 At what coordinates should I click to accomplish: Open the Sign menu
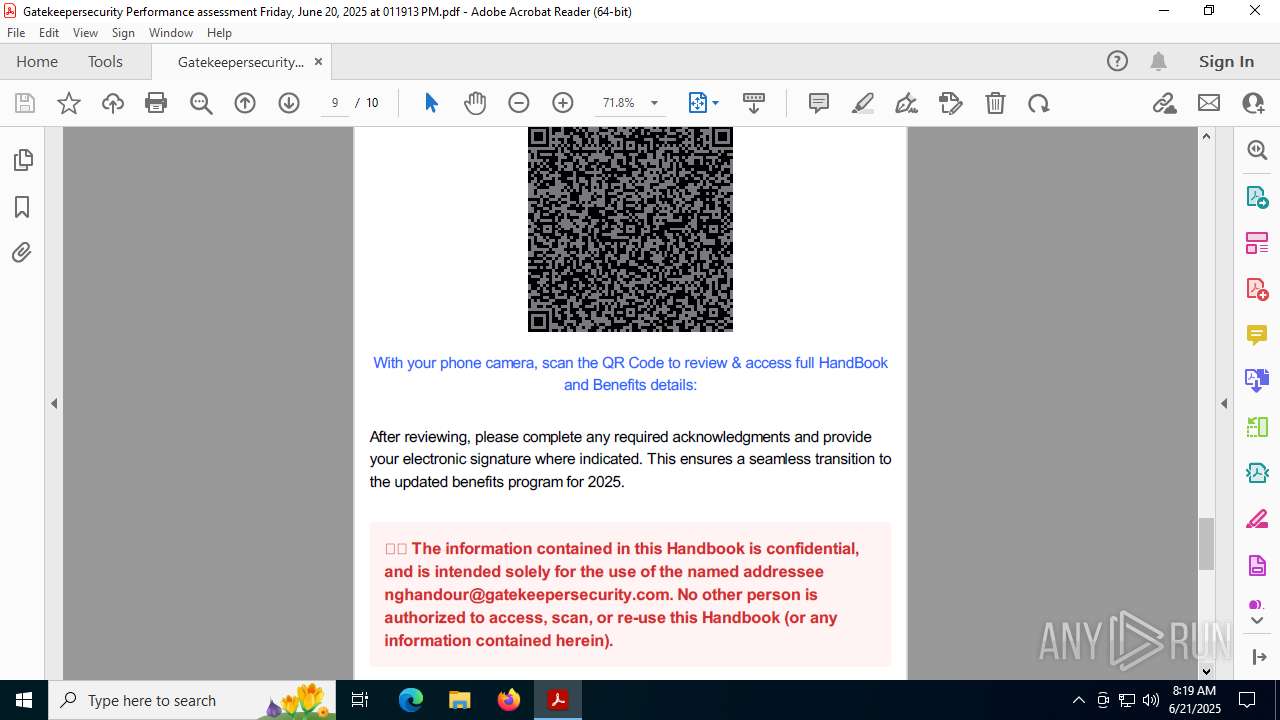[123, 33]
